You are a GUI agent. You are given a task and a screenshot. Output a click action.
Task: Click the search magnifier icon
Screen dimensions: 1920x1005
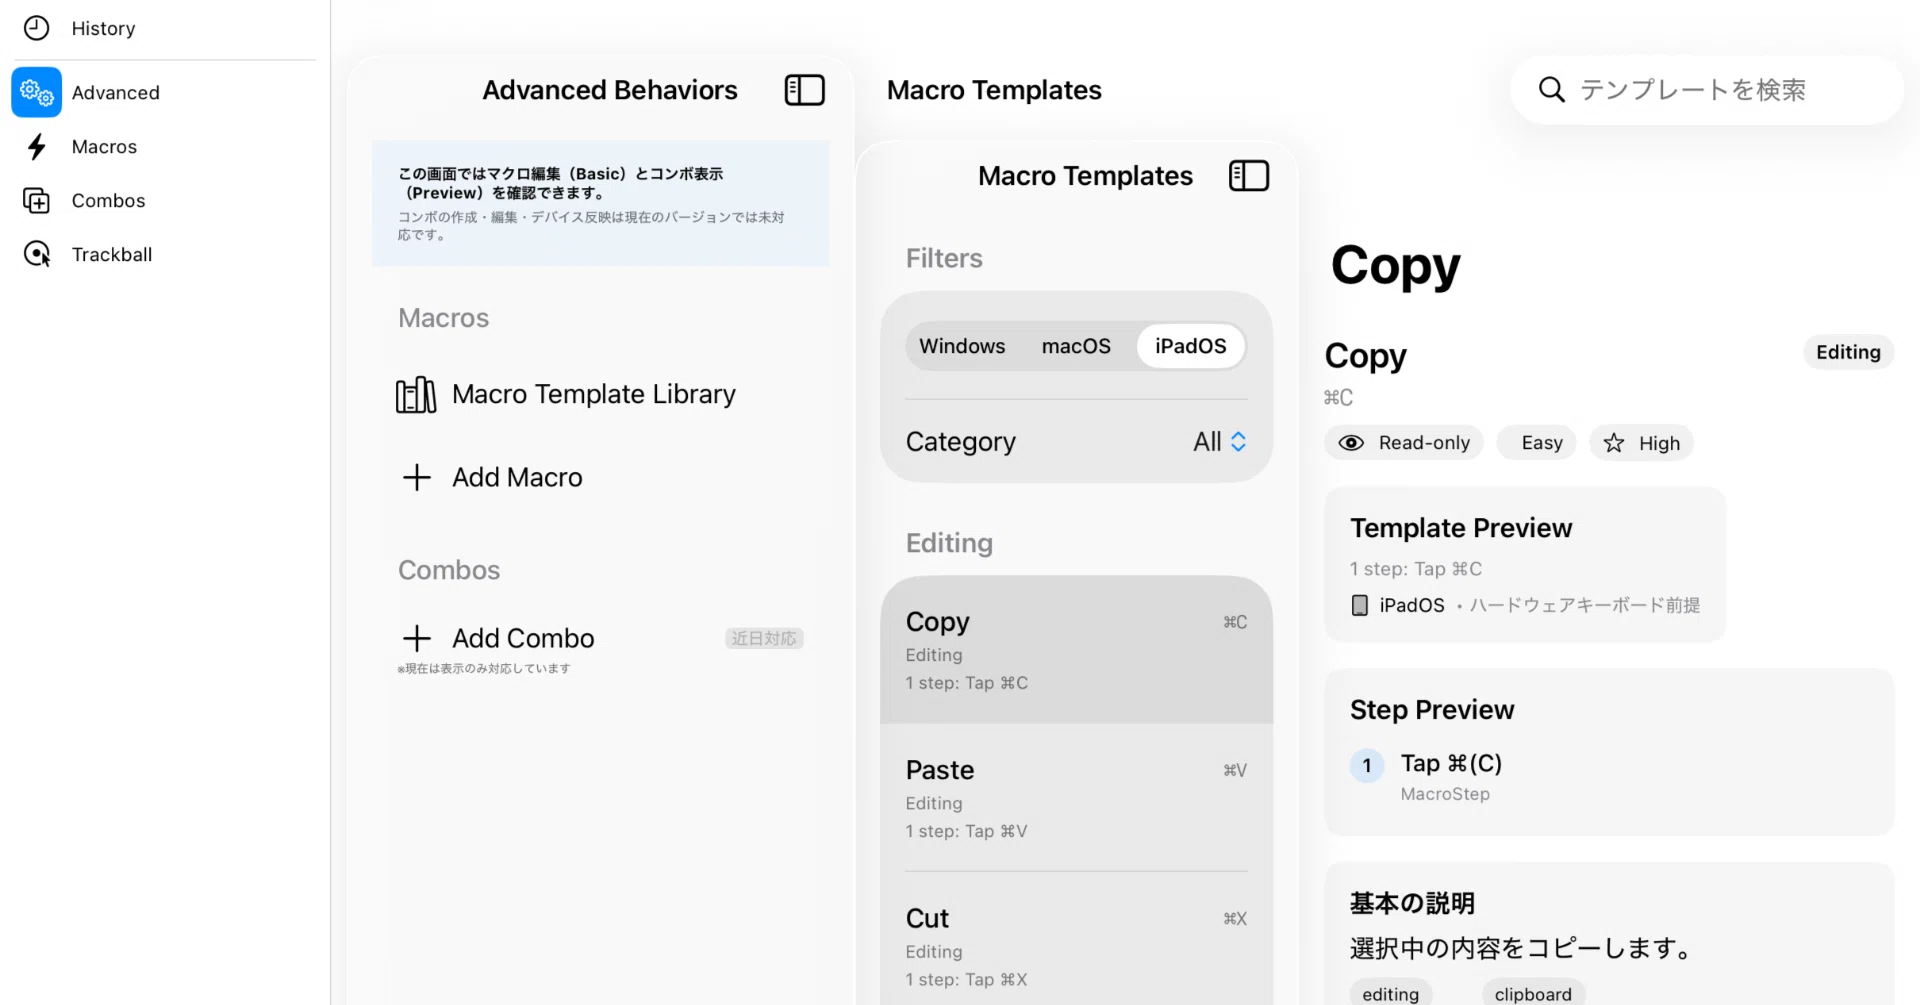click(1551, 90)
